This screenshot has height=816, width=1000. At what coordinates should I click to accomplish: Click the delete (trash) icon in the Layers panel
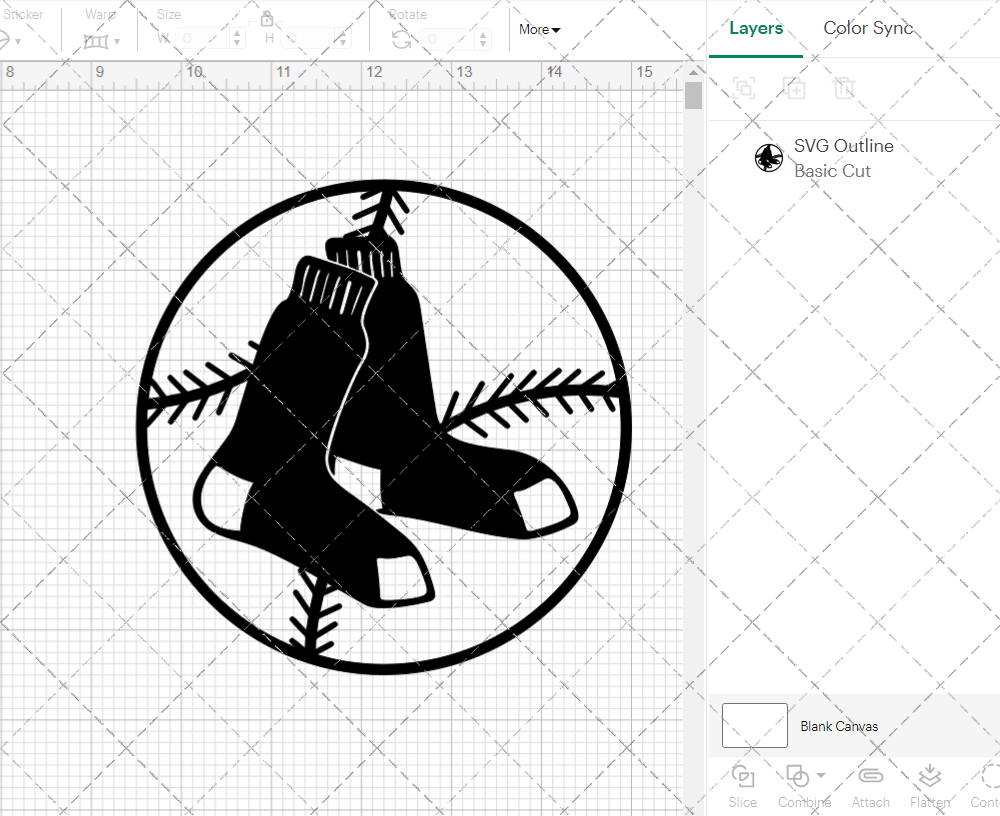(x=845, y=88)
